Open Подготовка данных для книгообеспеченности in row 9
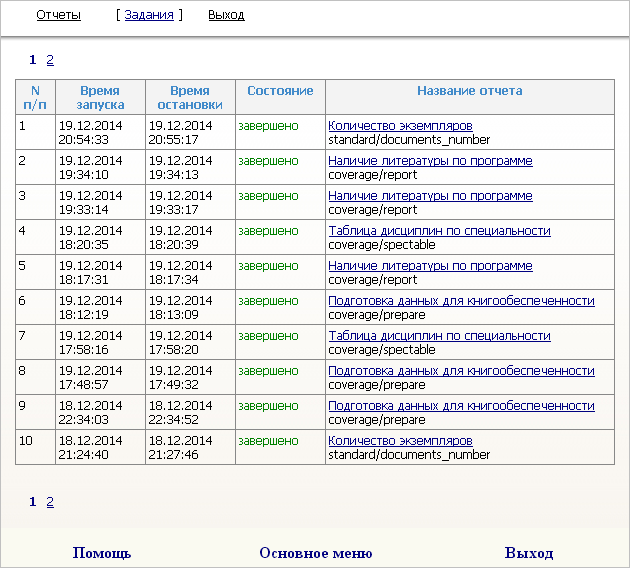This screenshot has height=568, width=630. [x=461, y=406]
